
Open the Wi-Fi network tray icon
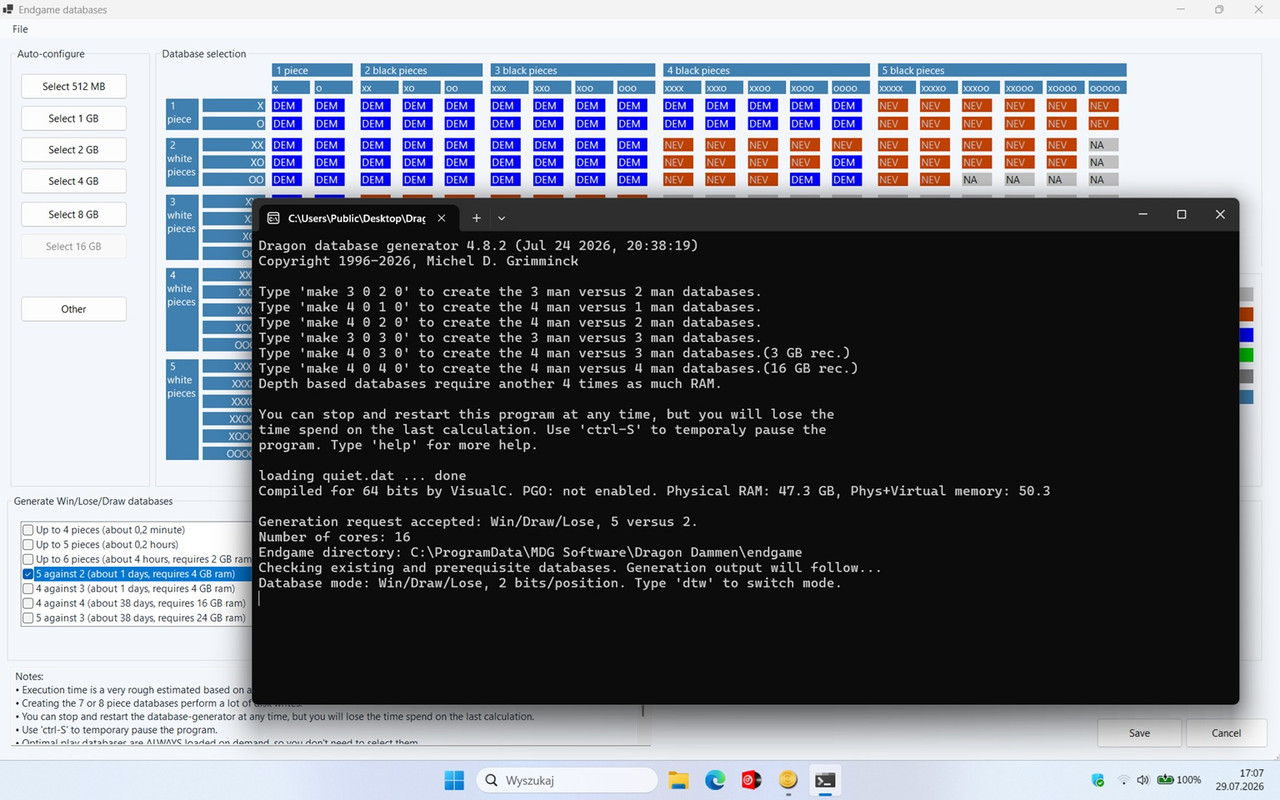click(x=1123, y=780)
